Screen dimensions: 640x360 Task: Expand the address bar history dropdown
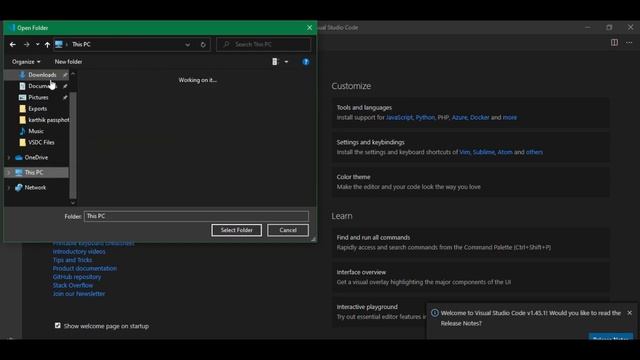click(x=187, y=44)
